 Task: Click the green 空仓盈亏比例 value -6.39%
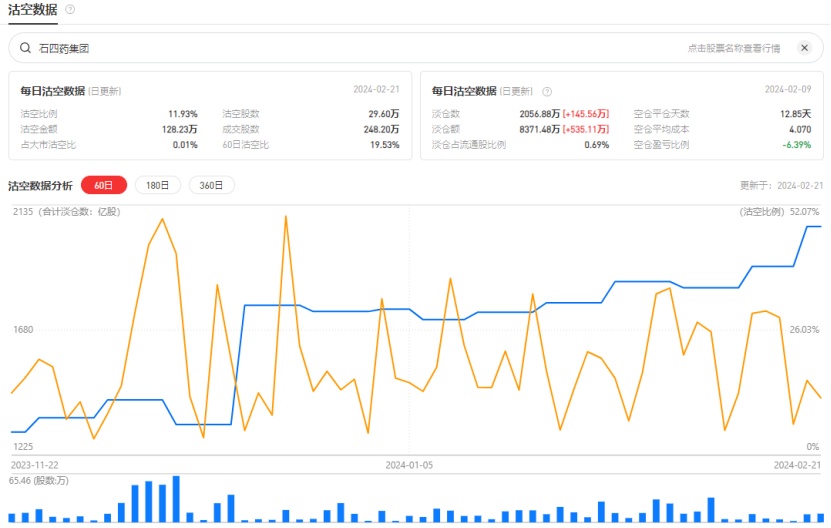797,145
